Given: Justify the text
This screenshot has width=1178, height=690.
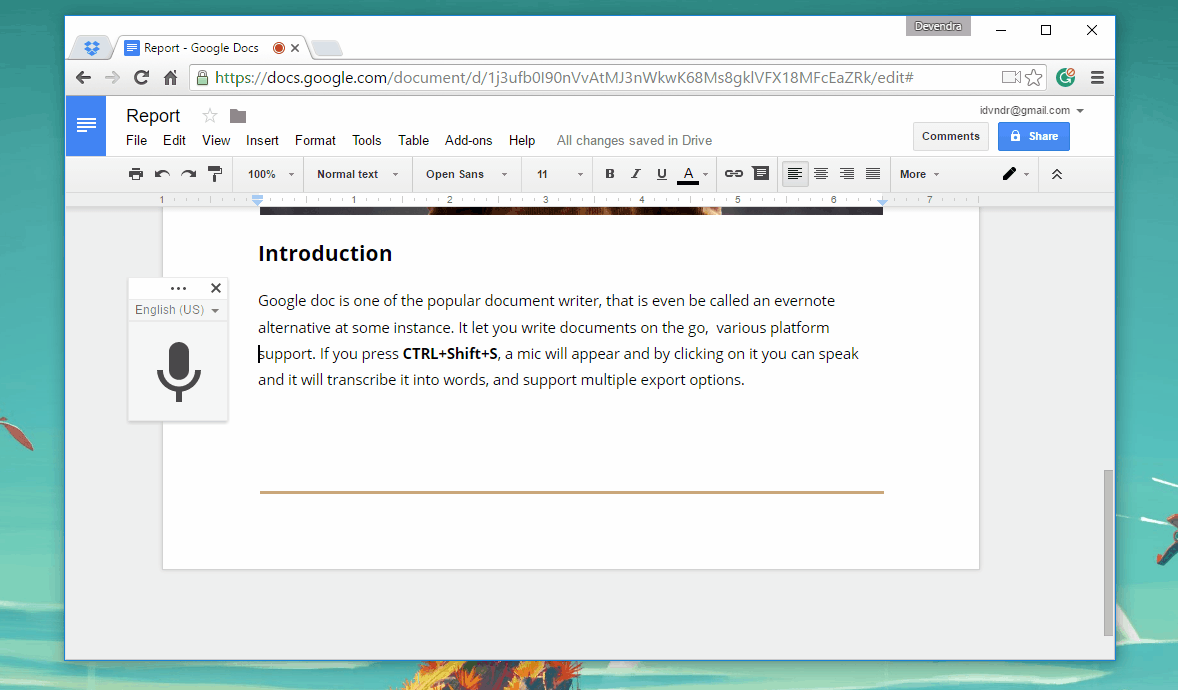Looking at the screenshot, I should pyautogui.click(x=873, y=174).
